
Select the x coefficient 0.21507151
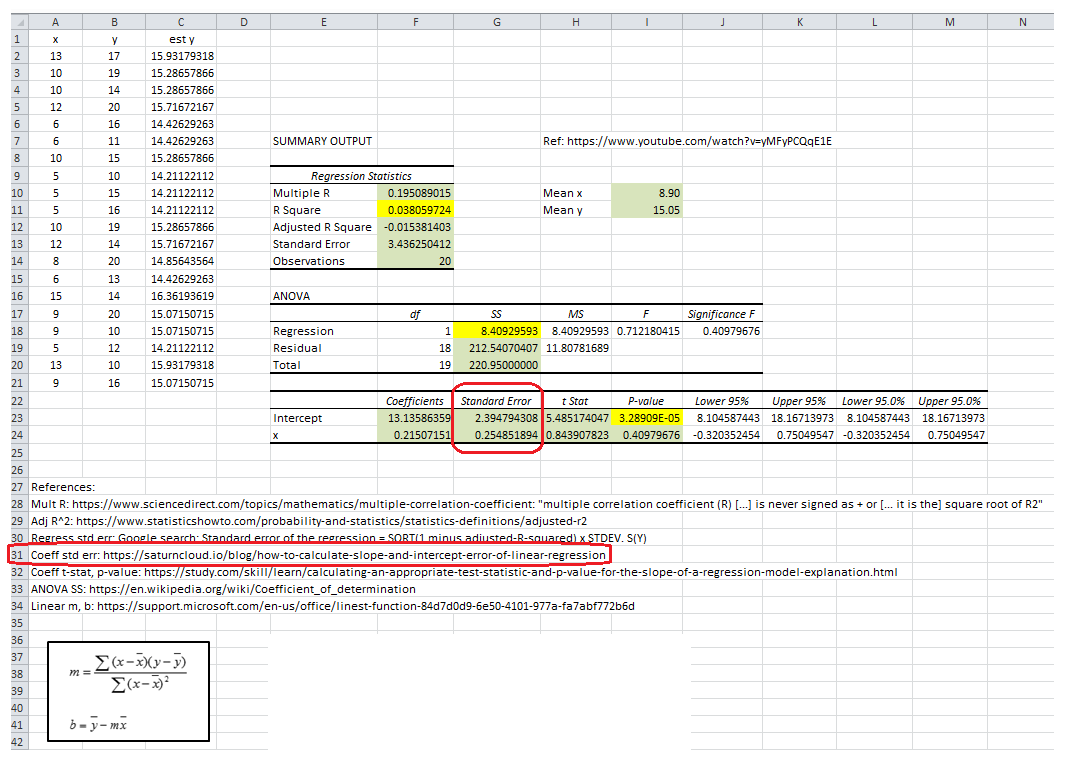[416, 435]
